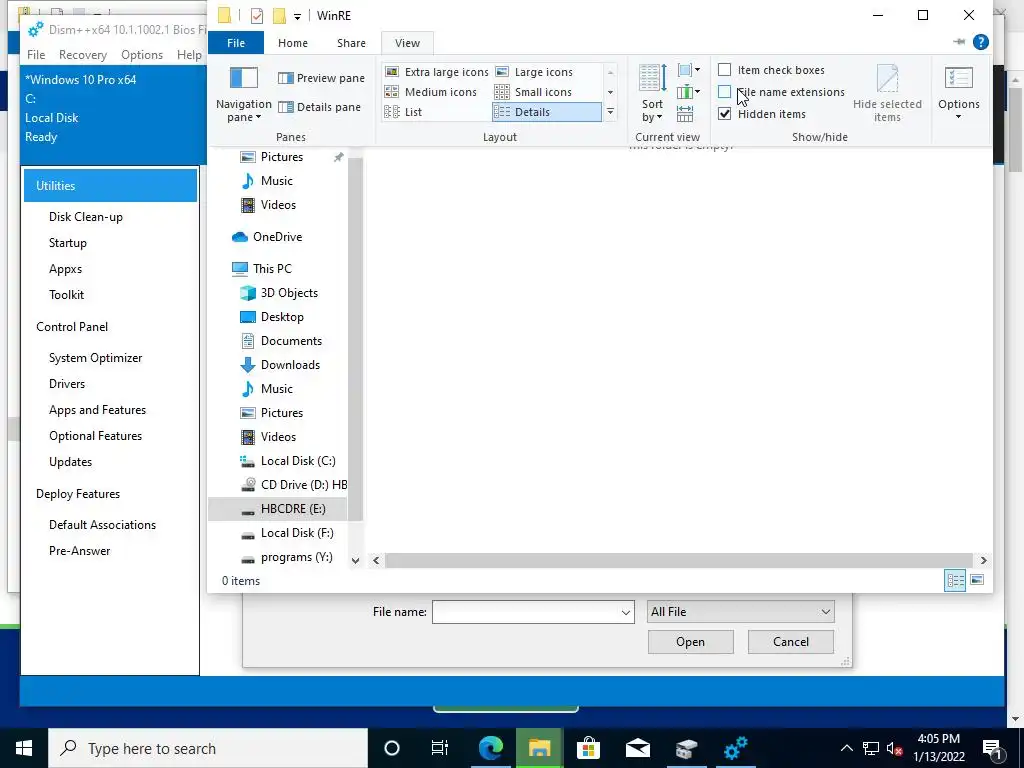Select This PC in navigation tree
Screen dimensions: 1024x768
pos(263,268)
